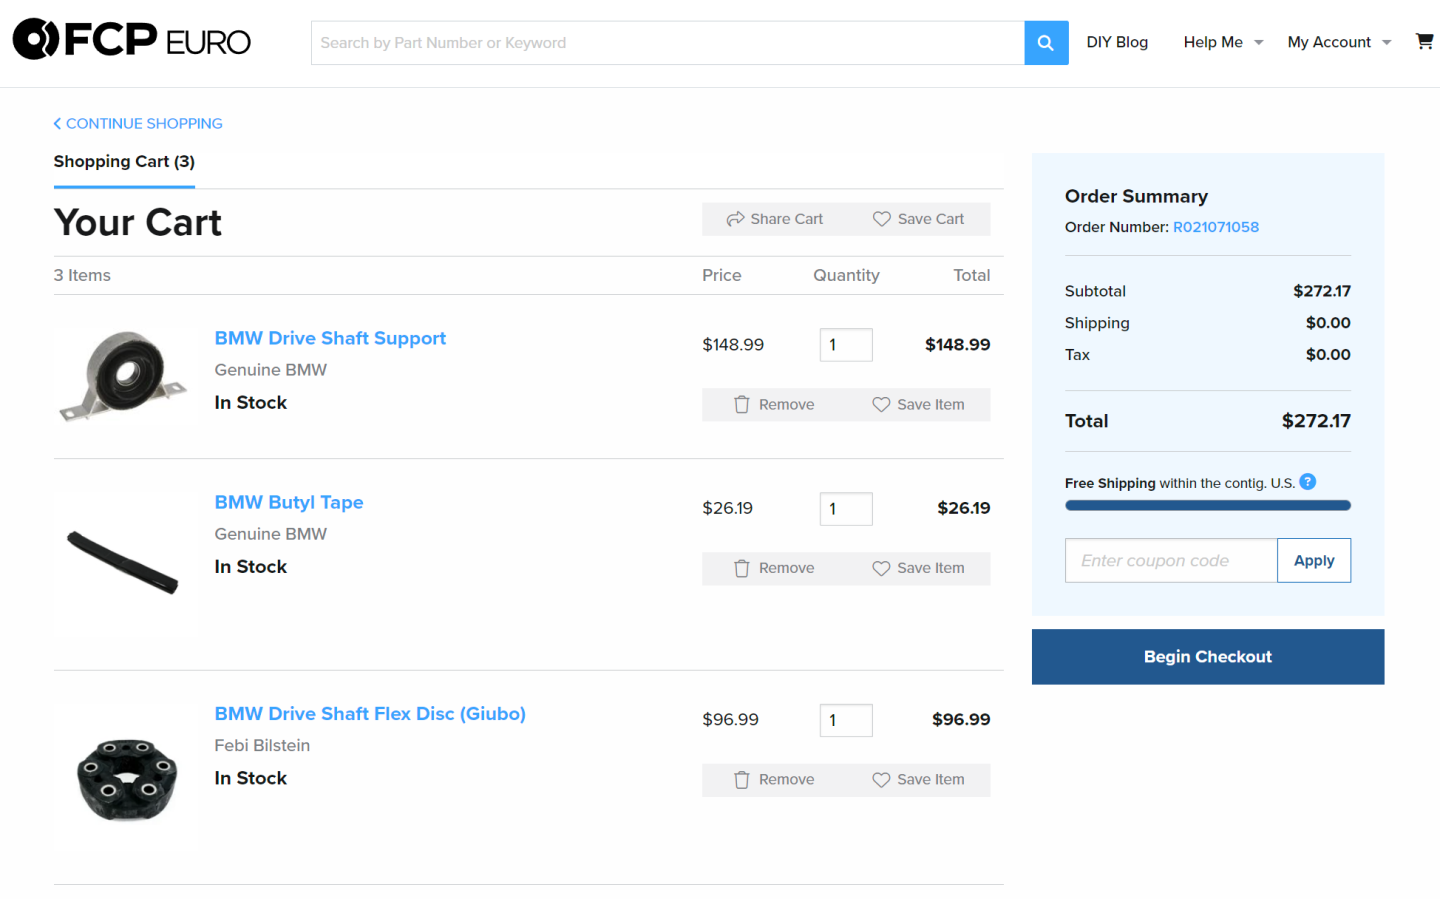Click the Share Cart button
This screenshot has height=899, width=1440.
pos(775,219)
